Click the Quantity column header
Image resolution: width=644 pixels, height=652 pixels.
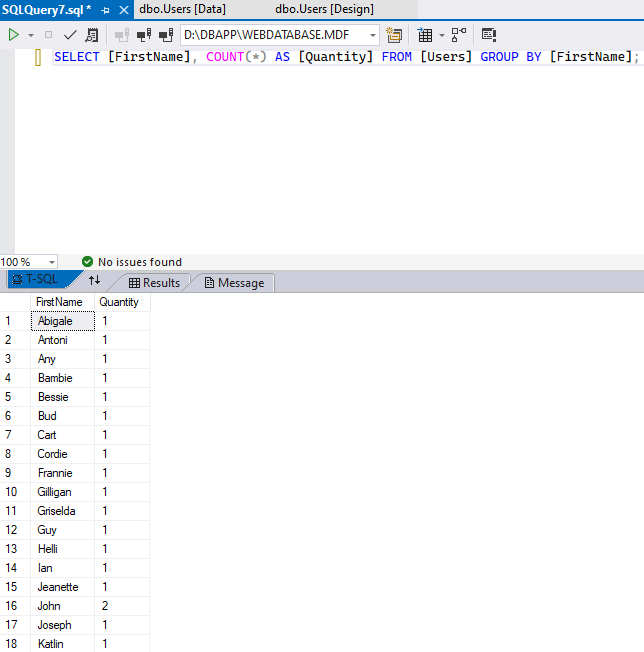122,302
